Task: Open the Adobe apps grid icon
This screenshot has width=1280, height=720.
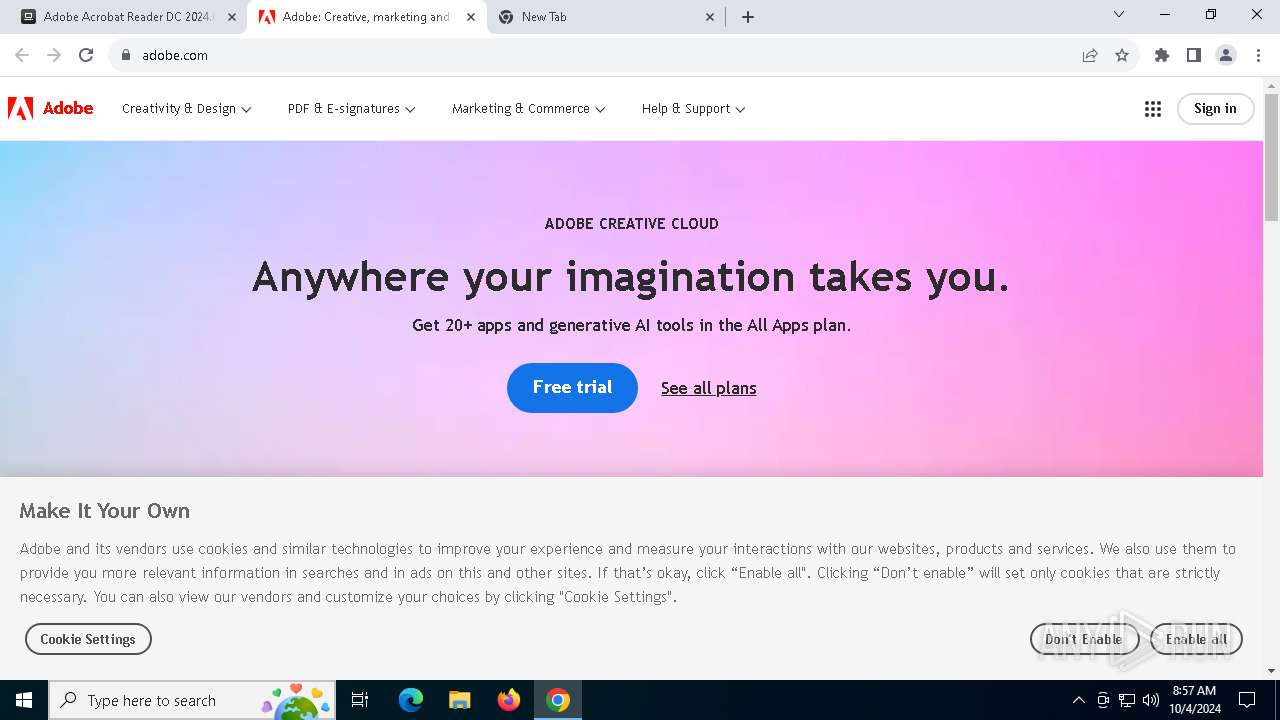Action: [x=1152, y=109]
